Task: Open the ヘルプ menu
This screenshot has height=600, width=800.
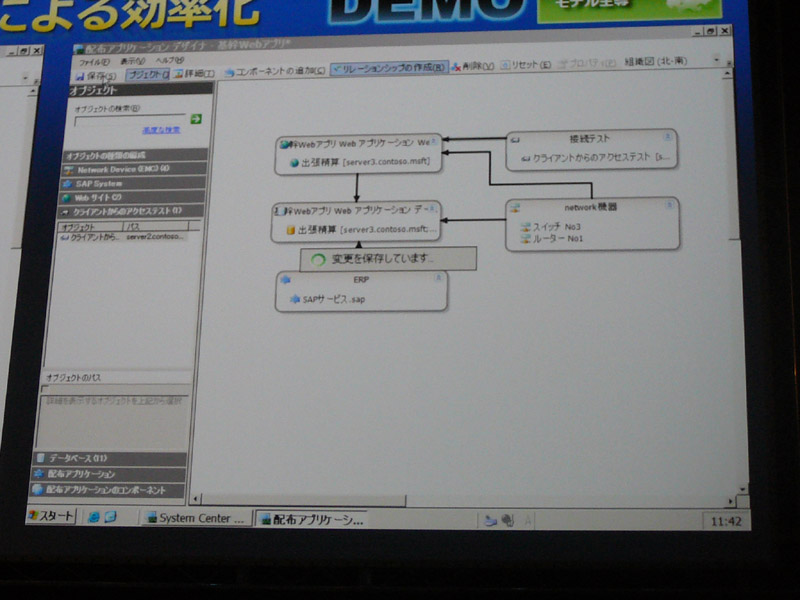Action: pyautogui.click(x=169, y=60)
